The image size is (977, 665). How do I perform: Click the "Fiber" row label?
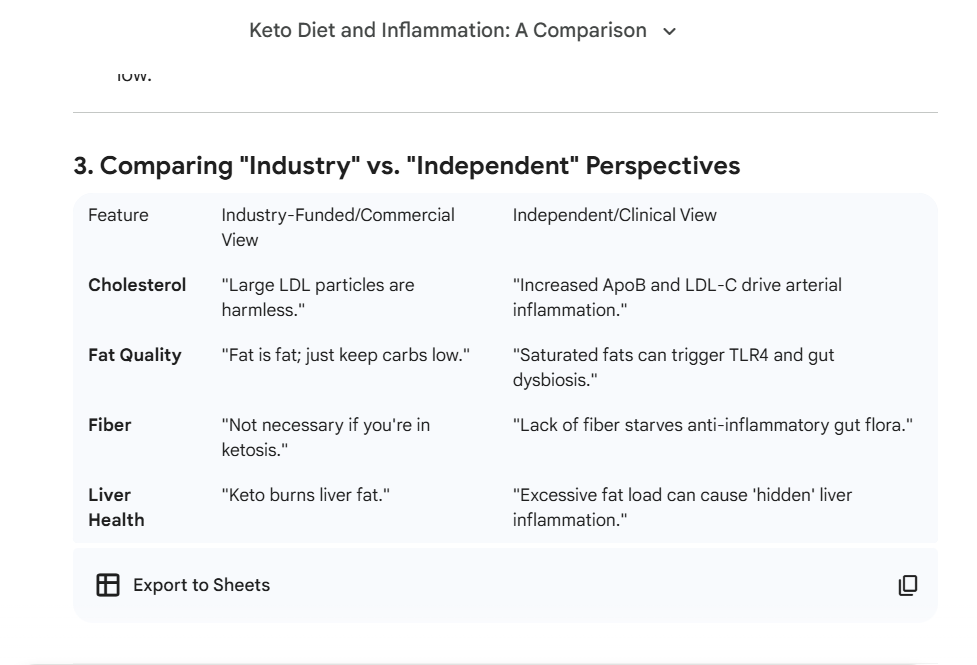tap(110, 425)
